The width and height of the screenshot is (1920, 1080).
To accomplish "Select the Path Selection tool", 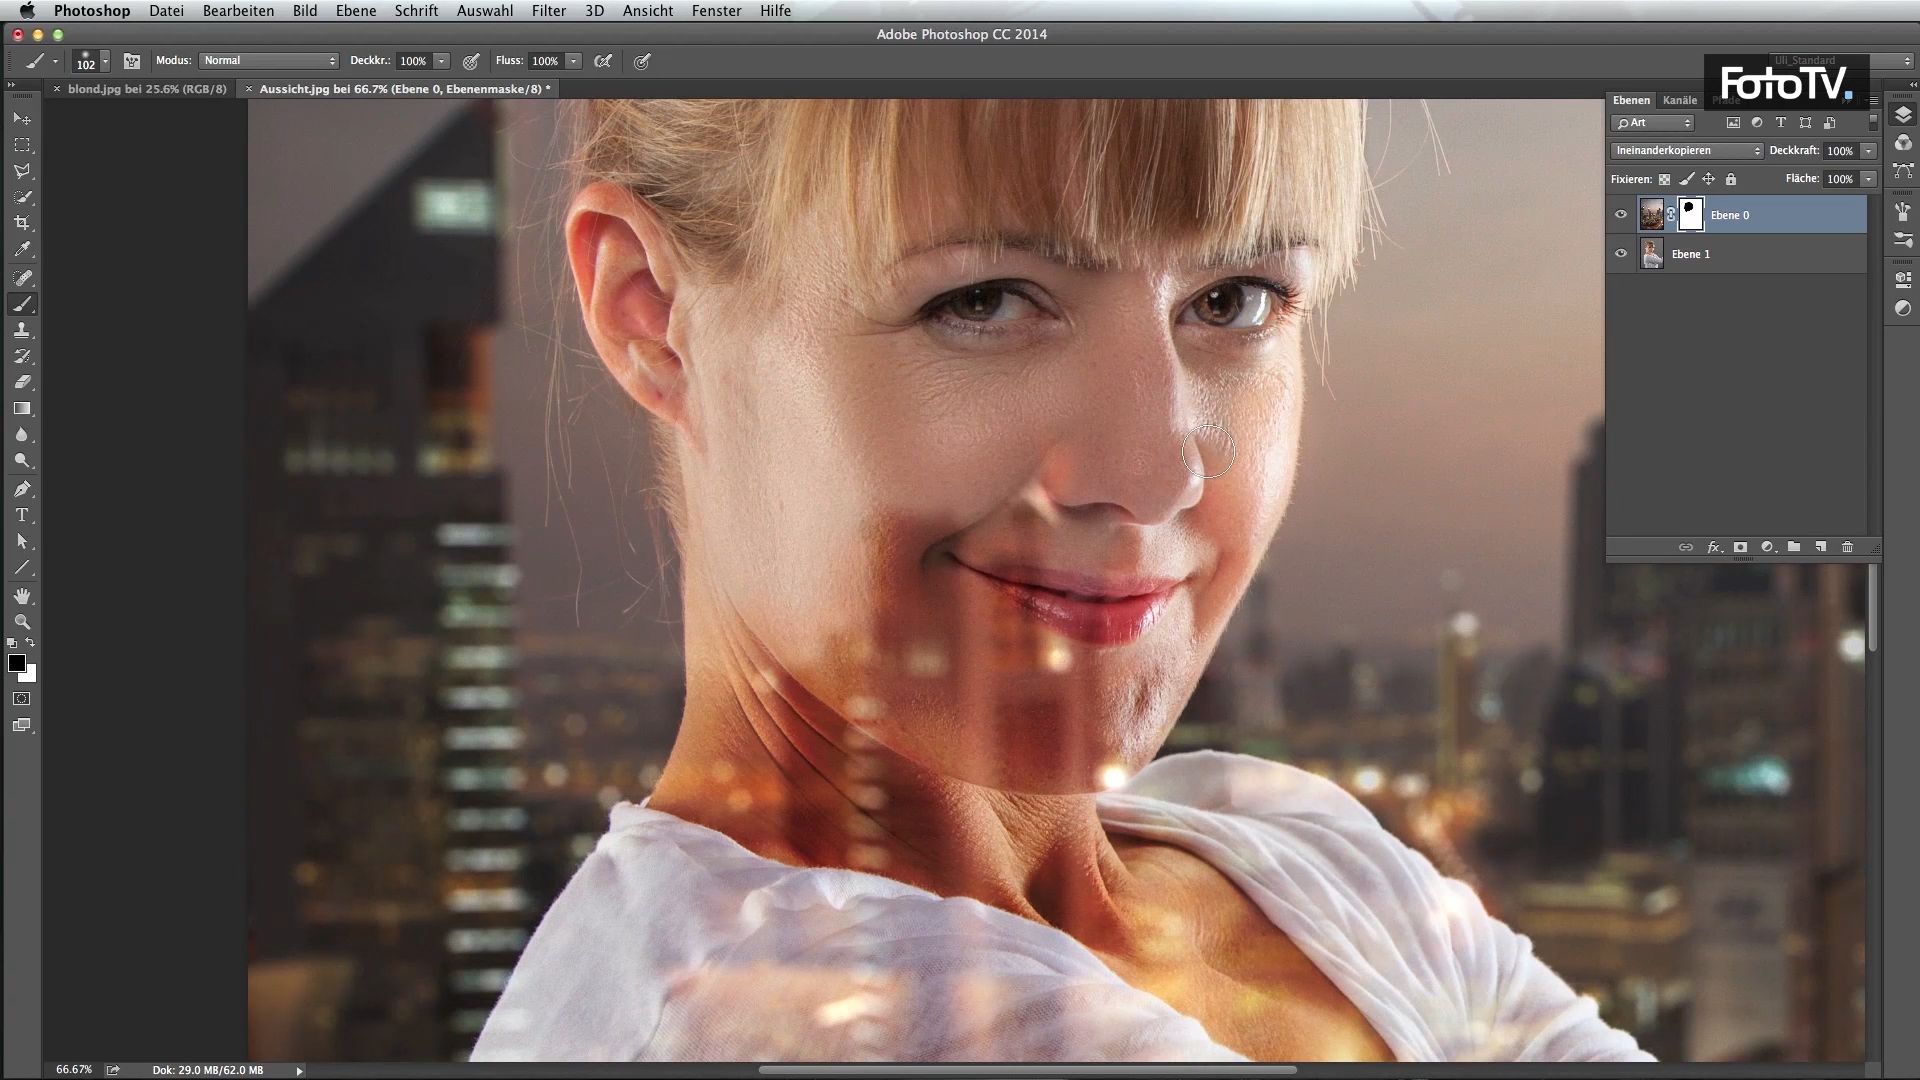I will point(22,541).
